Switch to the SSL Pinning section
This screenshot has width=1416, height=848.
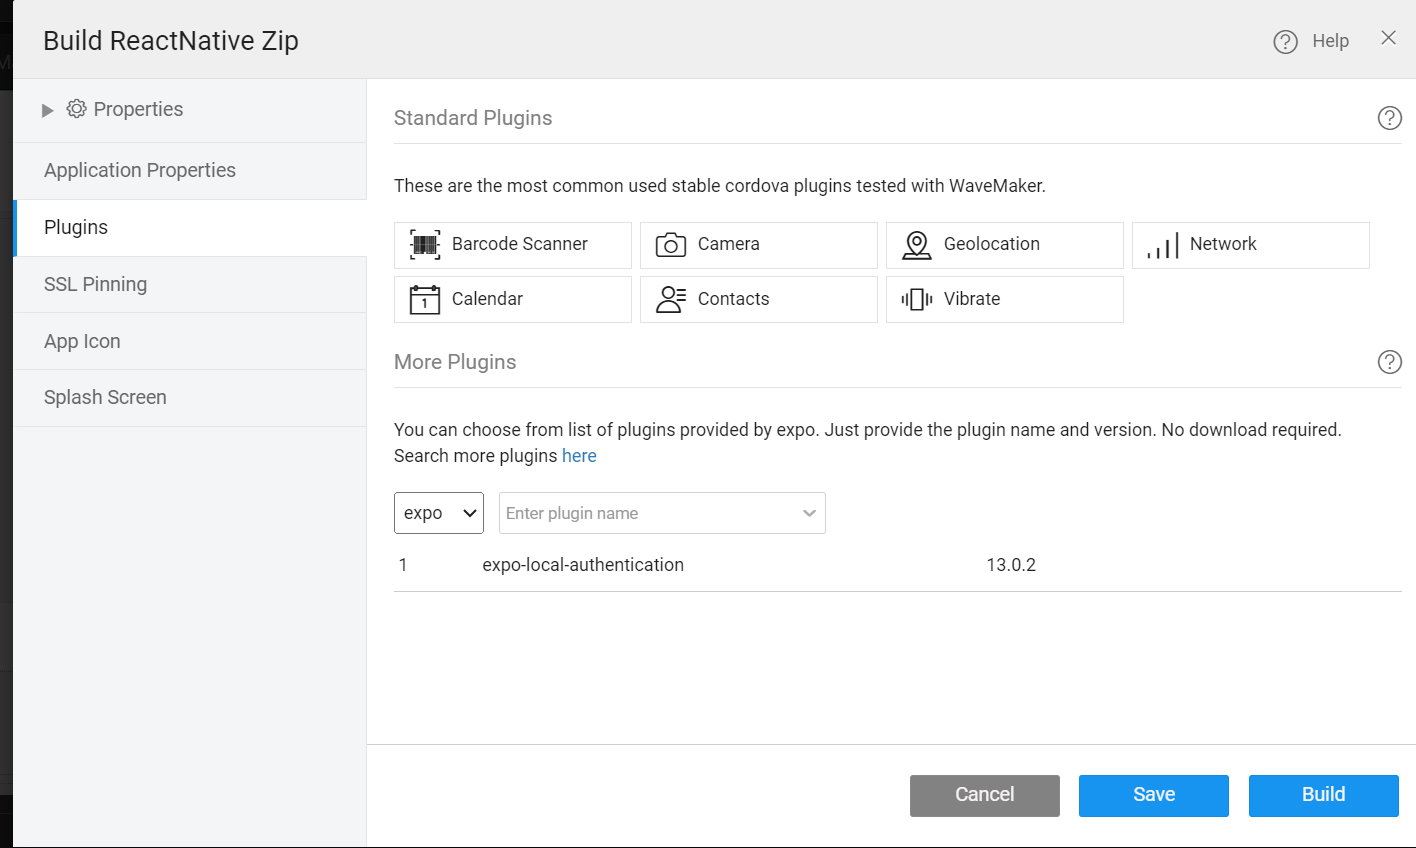click(95, 284)
